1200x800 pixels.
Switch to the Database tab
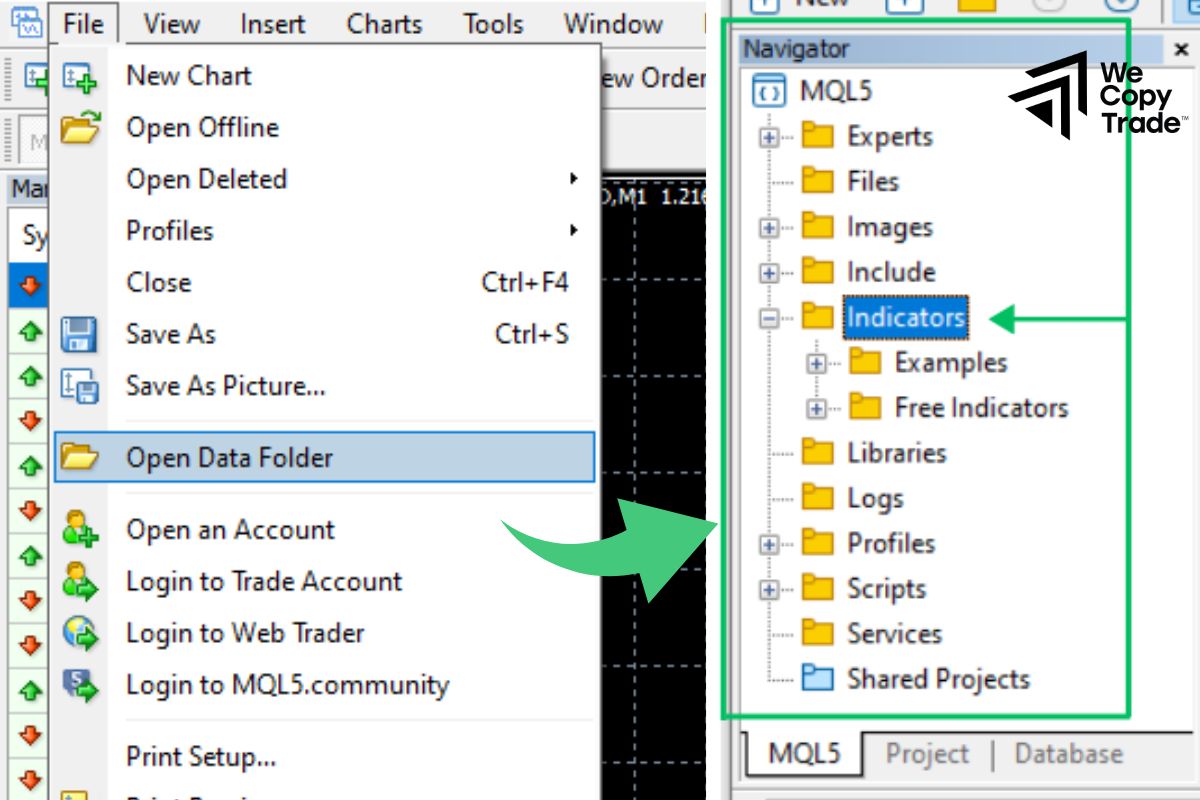click(x=1069, y=754)
